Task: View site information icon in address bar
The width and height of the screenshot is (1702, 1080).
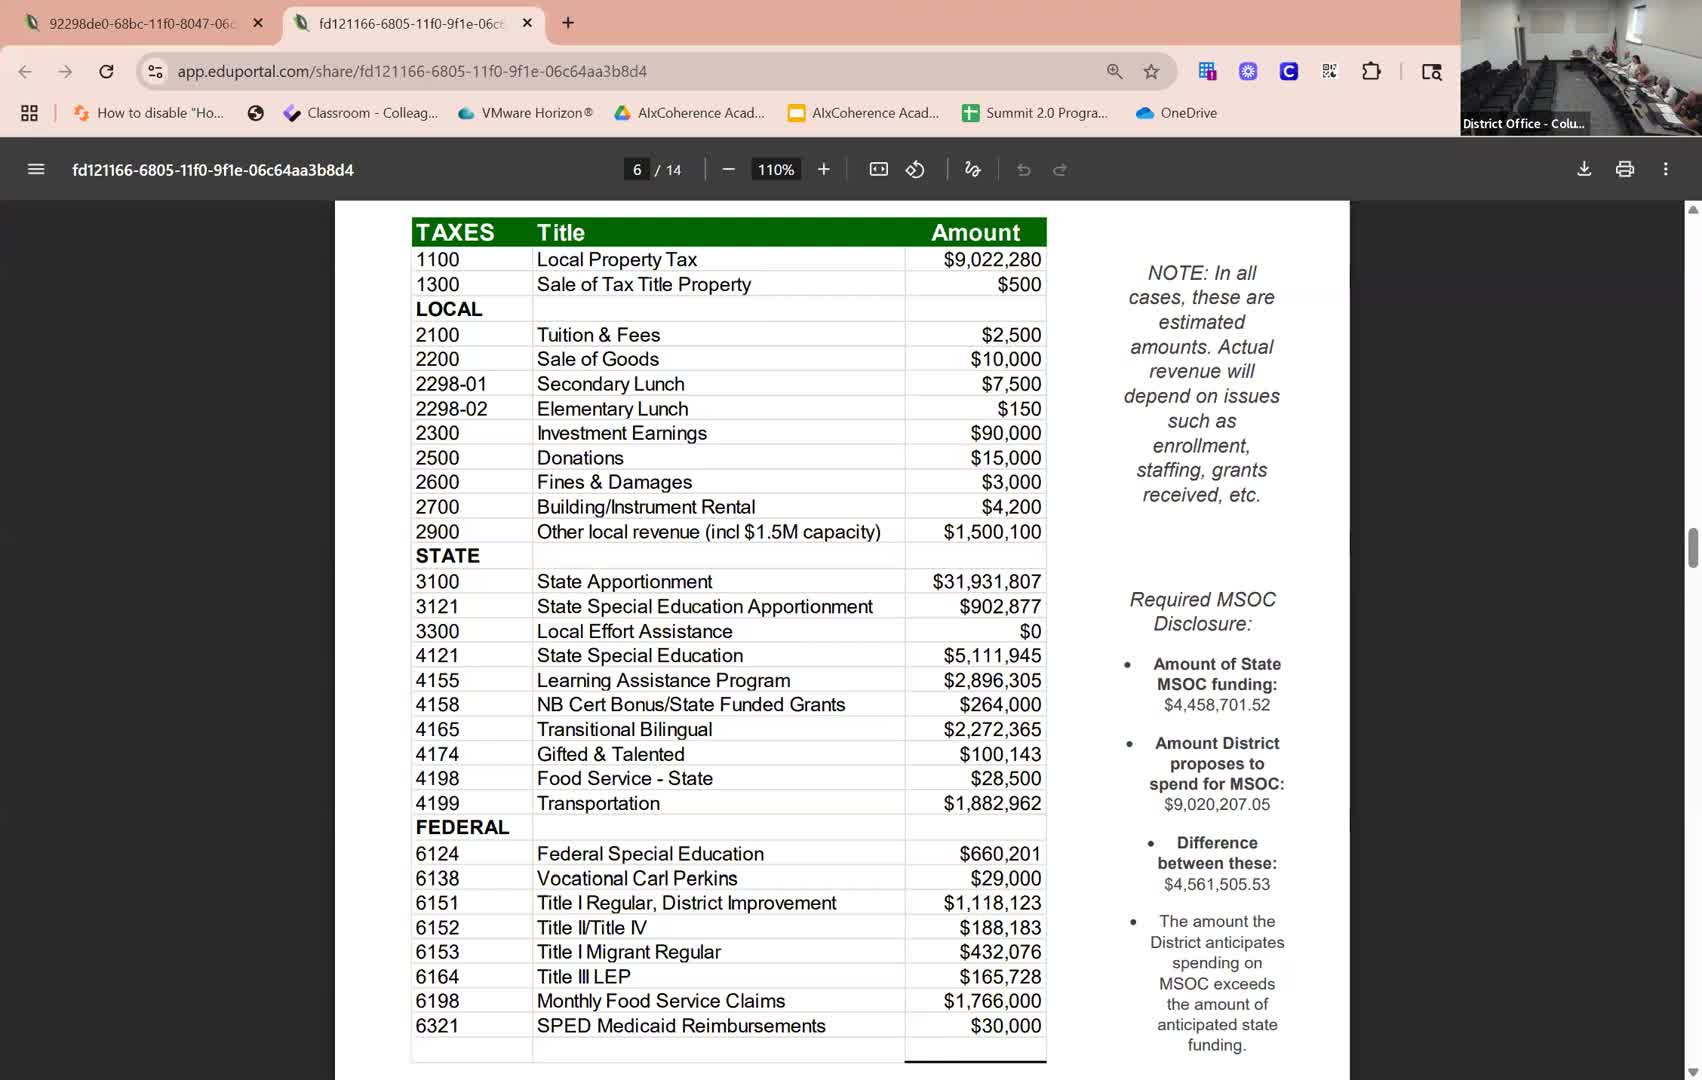Action: pyautogui.click(x=155, y=71)
